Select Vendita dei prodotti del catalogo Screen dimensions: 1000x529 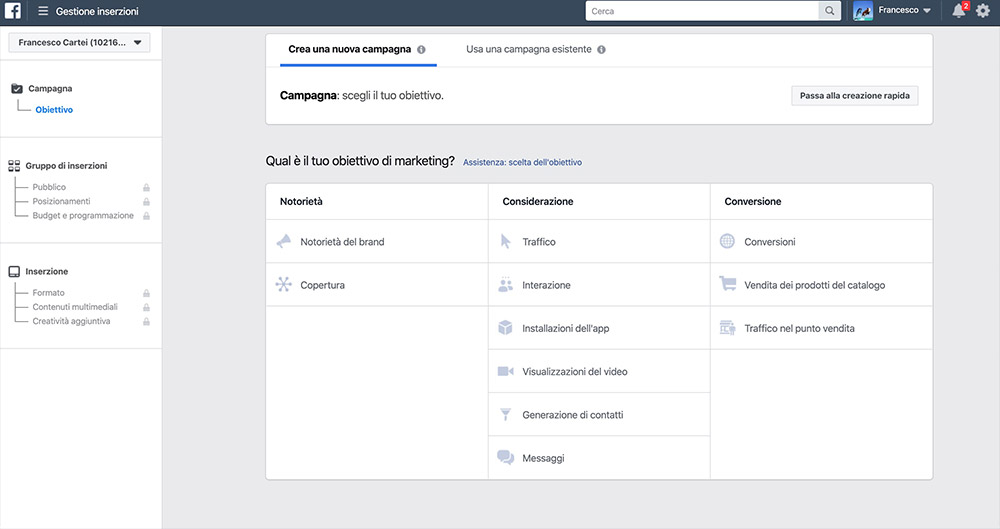(821, 285)
